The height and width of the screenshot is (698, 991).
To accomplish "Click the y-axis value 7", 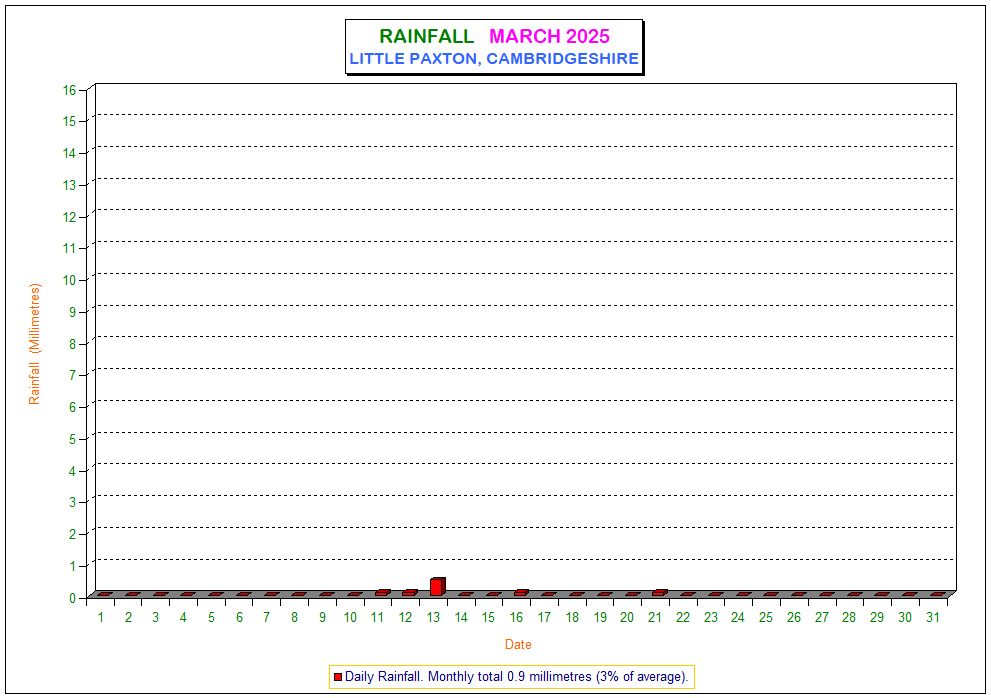I will point(73,376).
